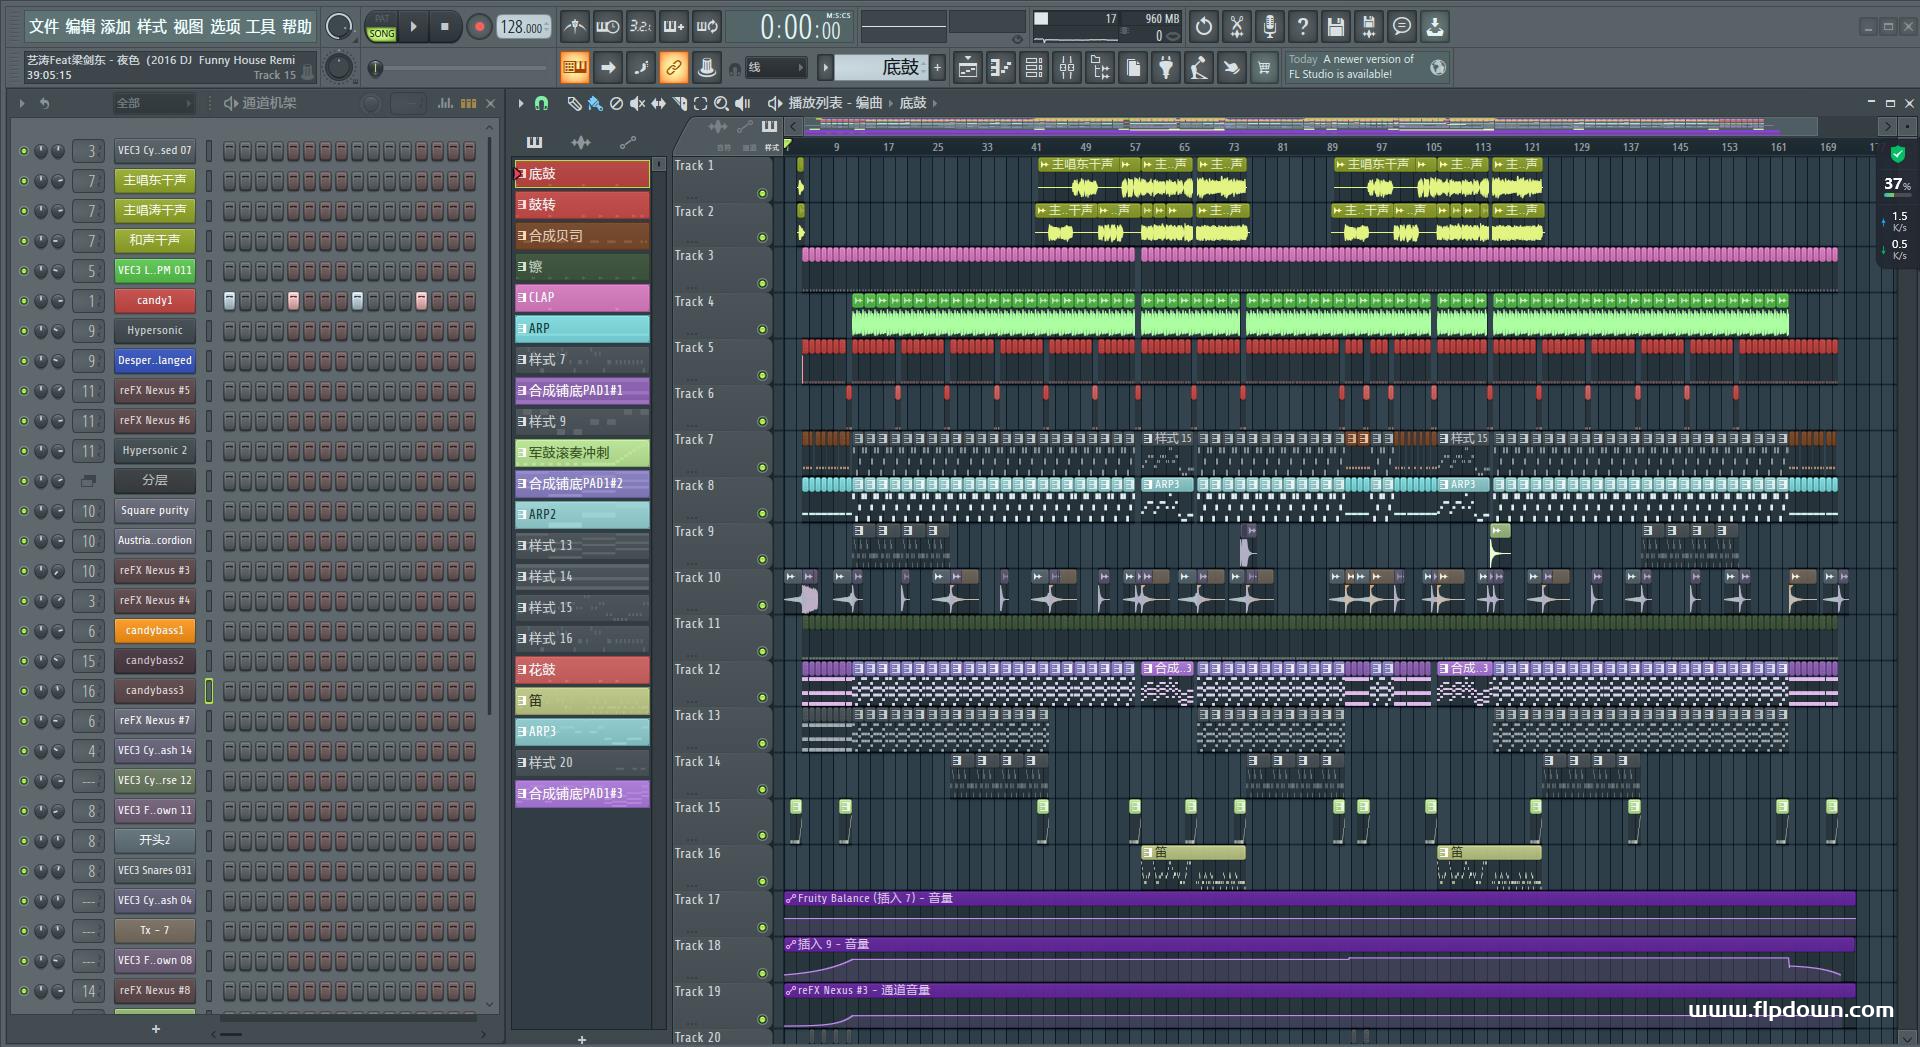
Task: Open channel rack graph editor icon
Action: 445,103
